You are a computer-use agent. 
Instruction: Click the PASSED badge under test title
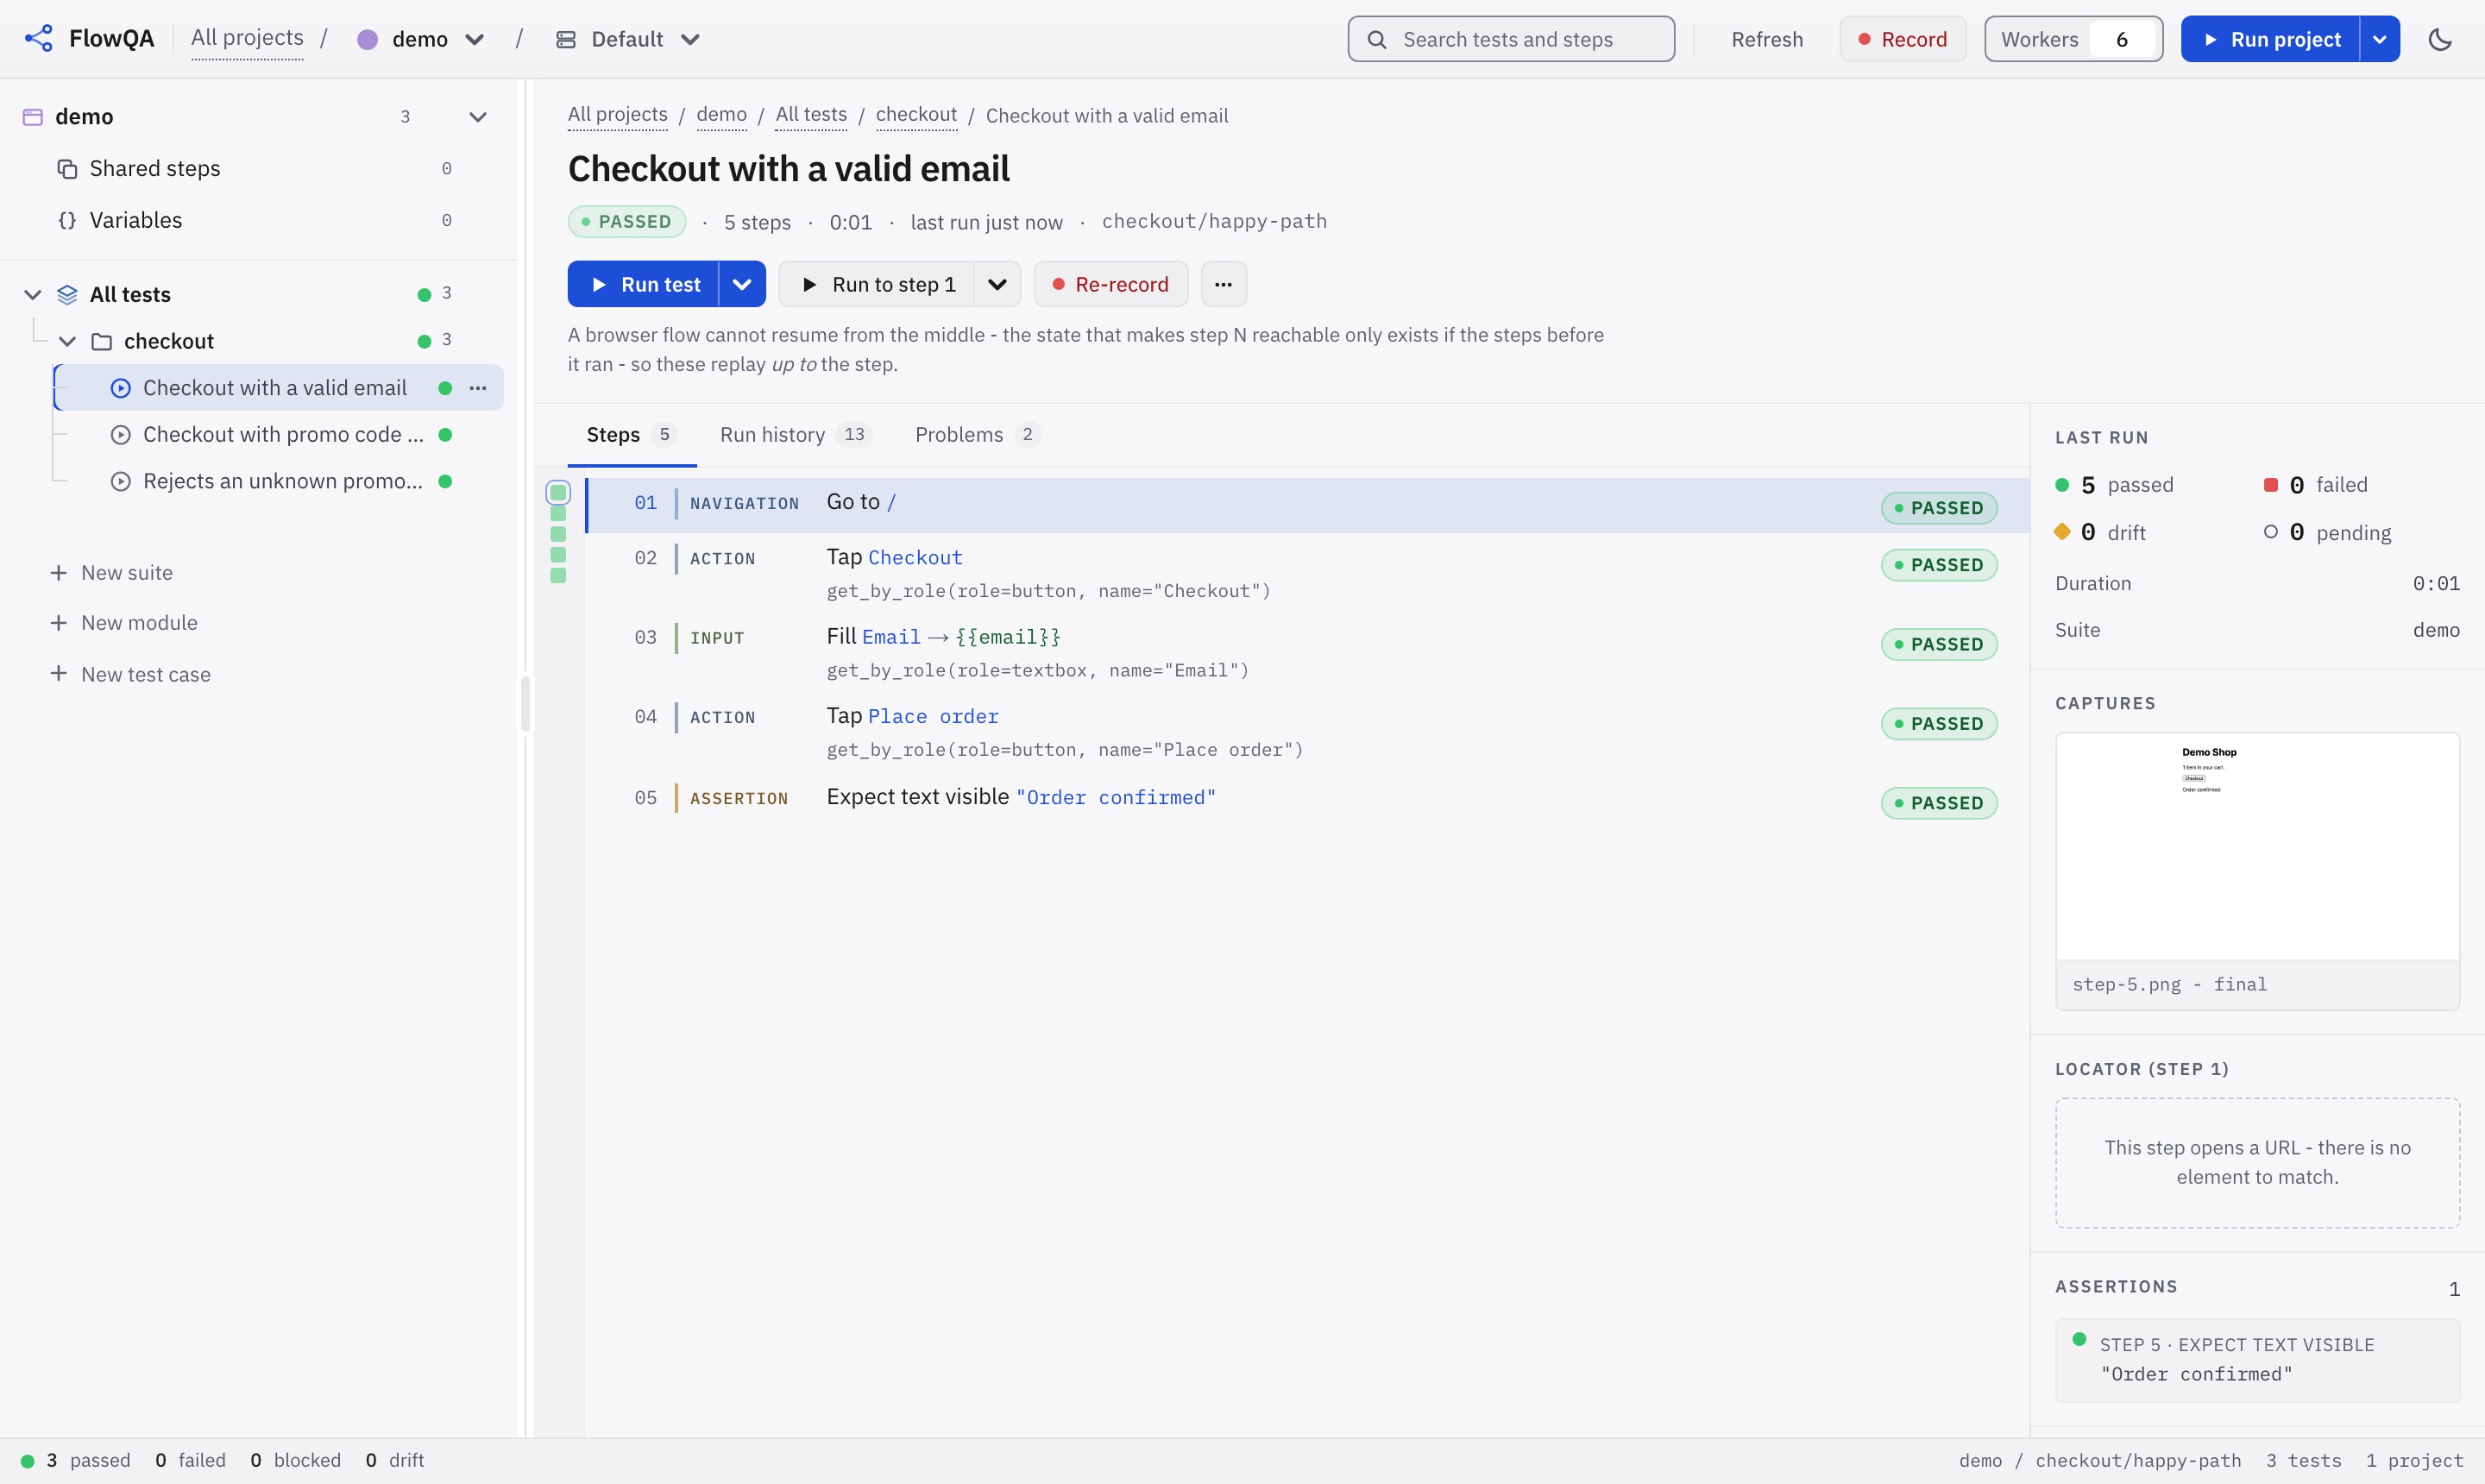tap(627, 221)
